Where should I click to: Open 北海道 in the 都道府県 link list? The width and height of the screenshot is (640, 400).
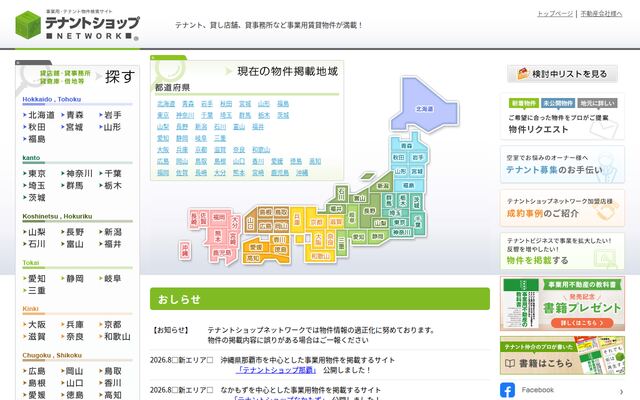pos(166,104)
